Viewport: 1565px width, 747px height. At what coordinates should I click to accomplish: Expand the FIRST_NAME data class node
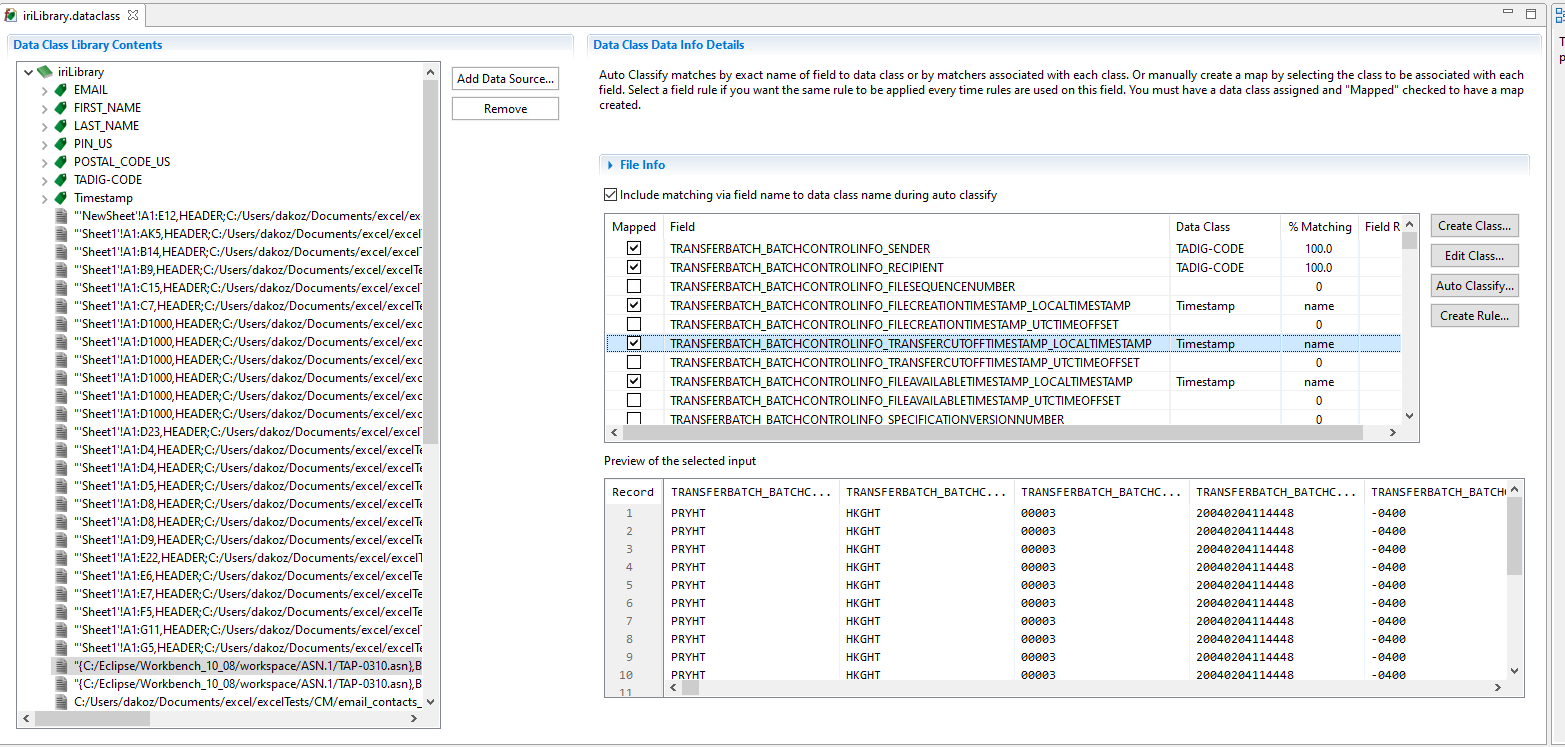[44, 108]
